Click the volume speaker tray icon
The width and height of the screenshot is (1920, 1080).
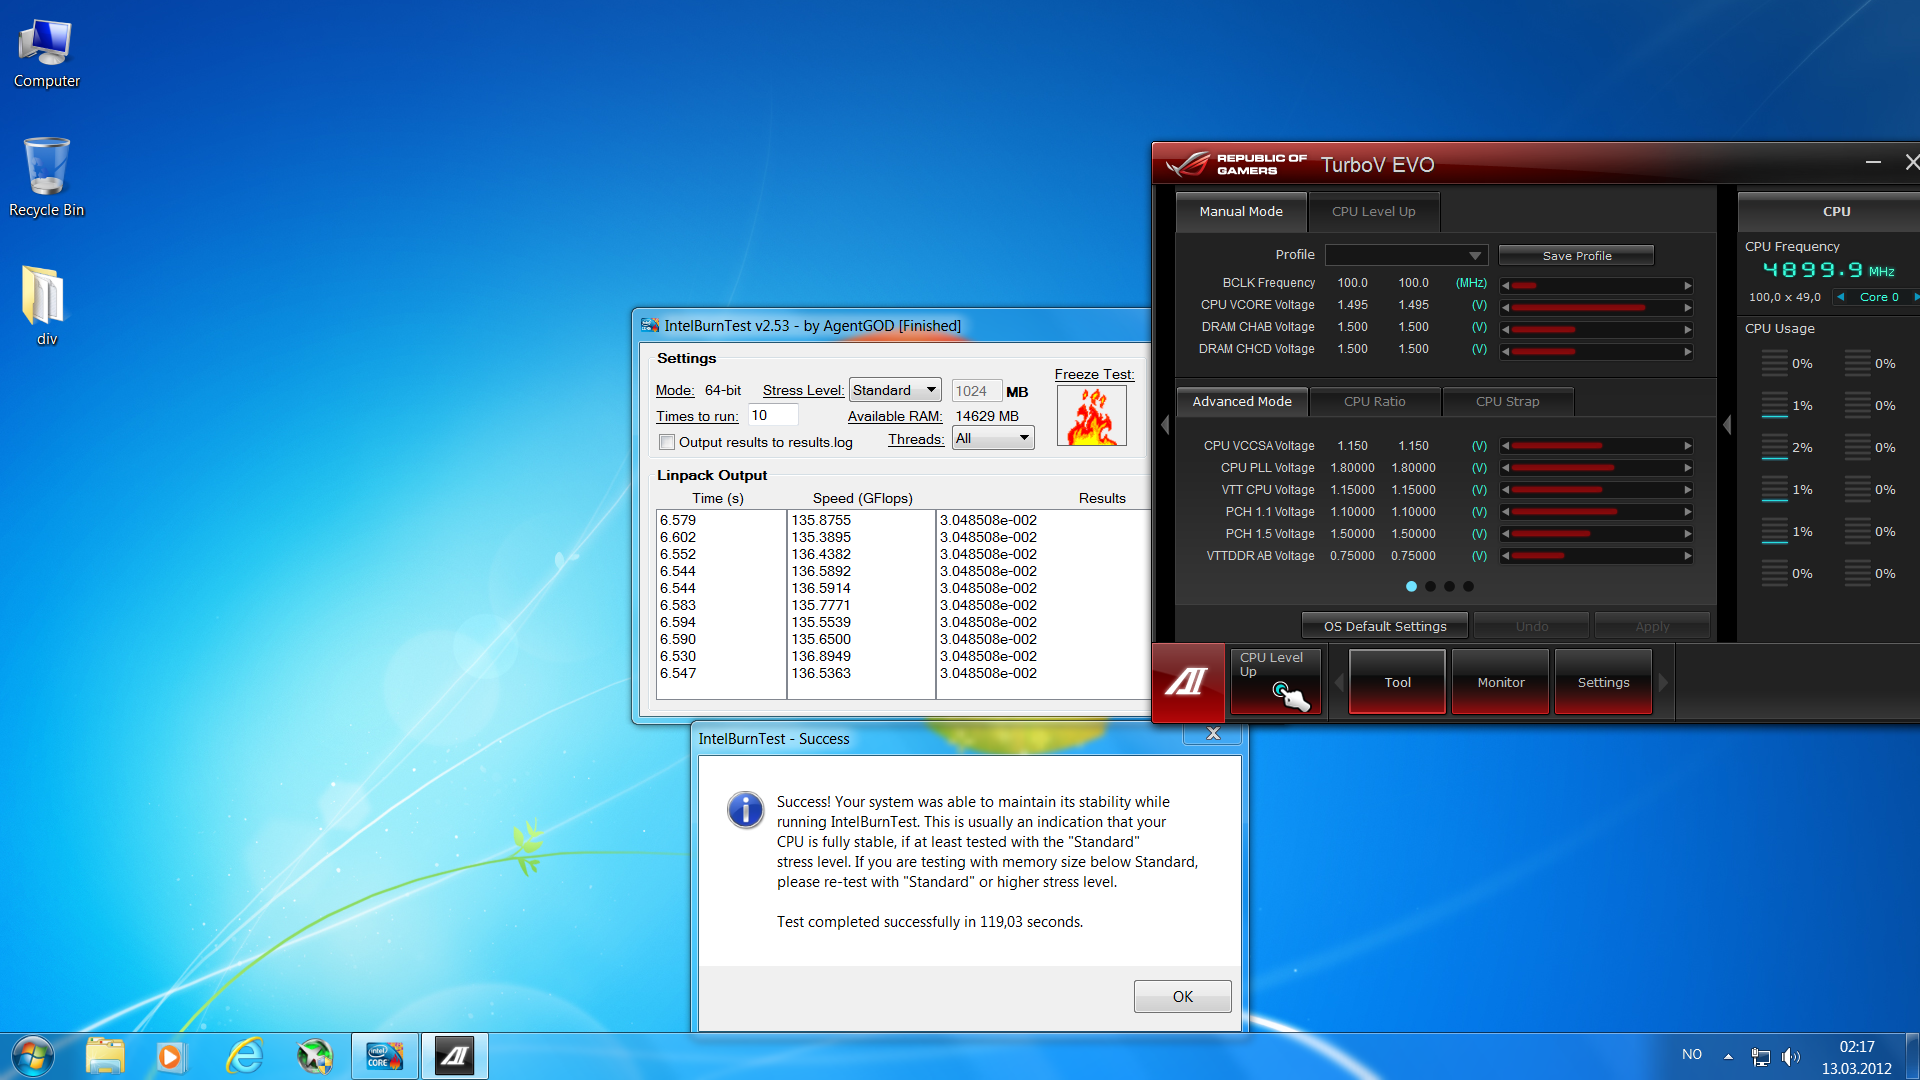tap(1791, 1057)
